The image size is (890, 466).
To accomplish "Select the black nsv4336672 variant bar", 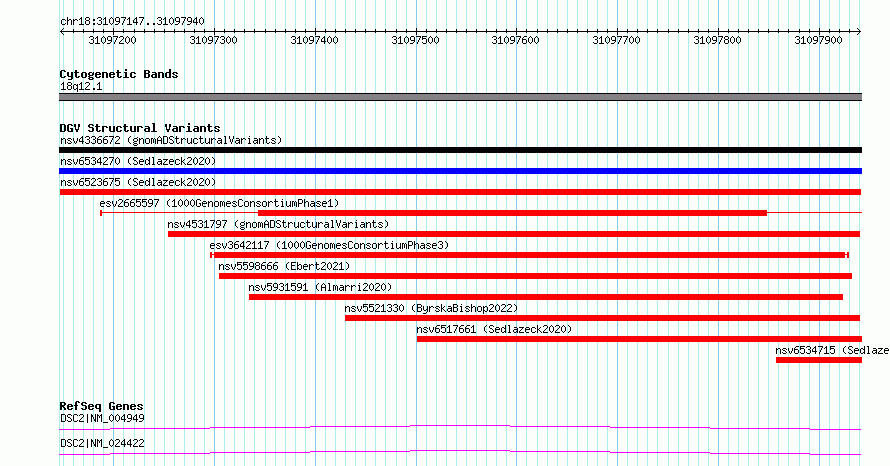I will (460, 150).
